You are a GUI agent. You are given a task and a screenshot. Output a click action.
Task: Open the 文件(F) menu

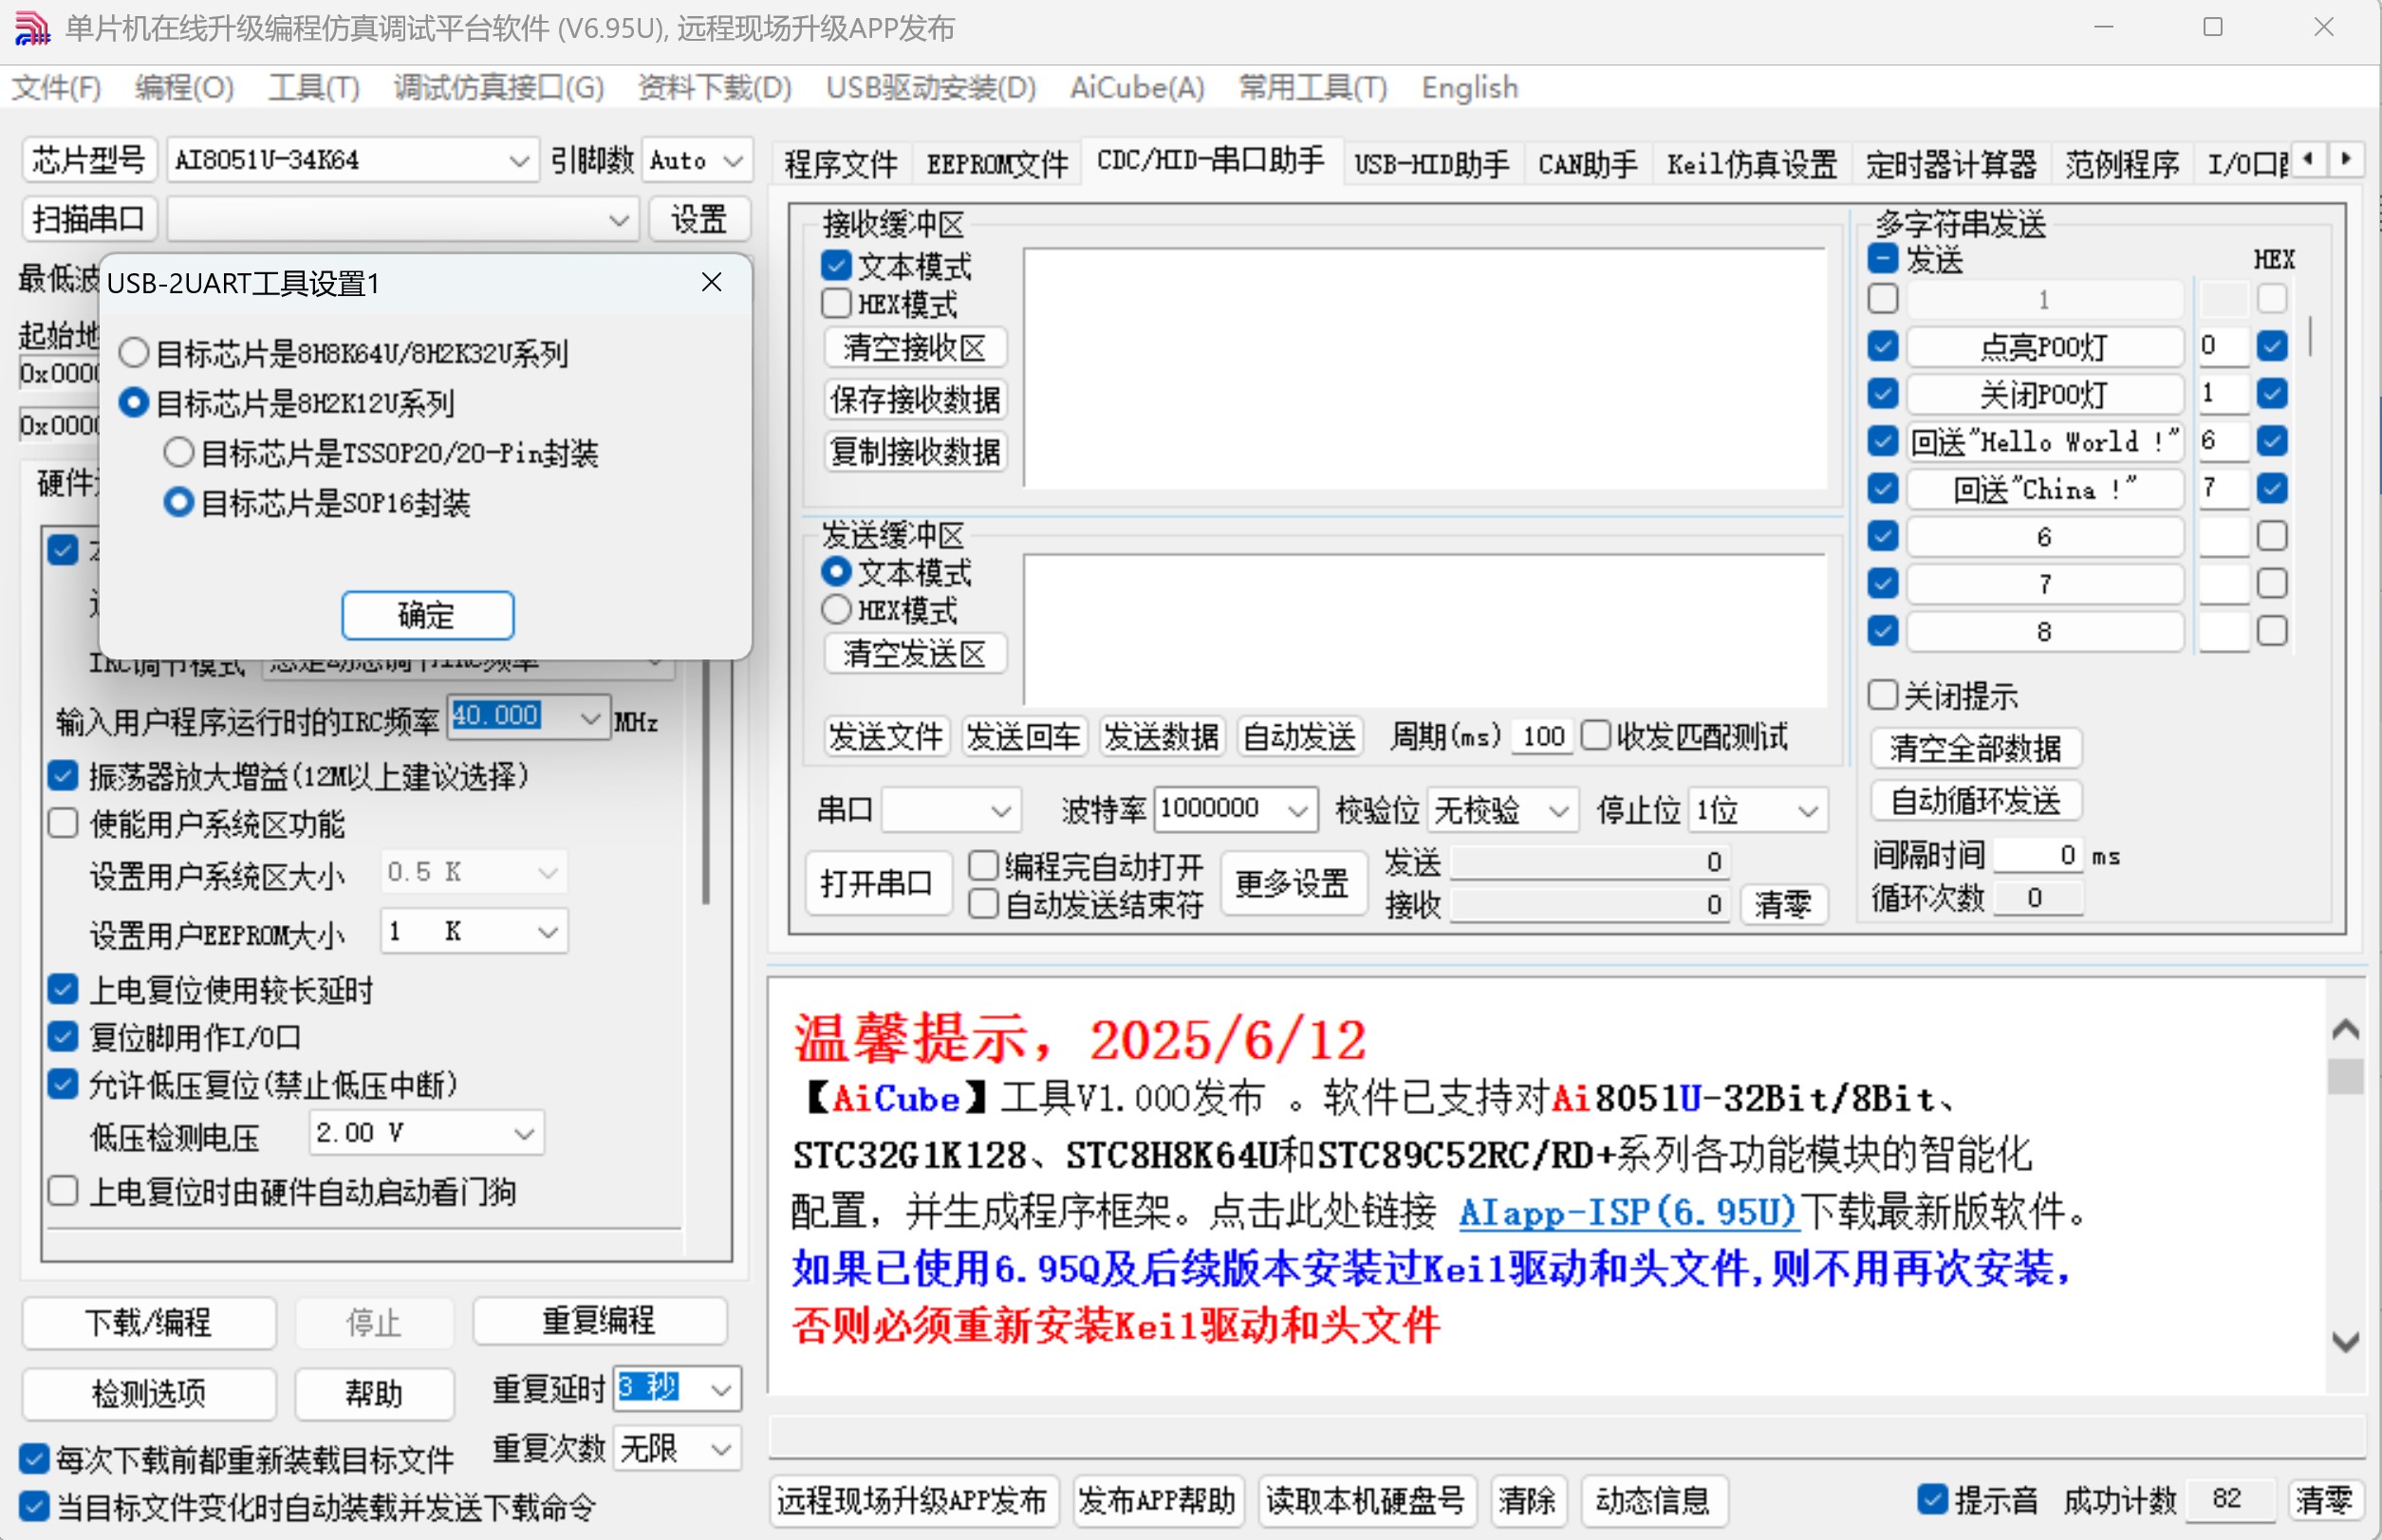[x=56, y=88]
